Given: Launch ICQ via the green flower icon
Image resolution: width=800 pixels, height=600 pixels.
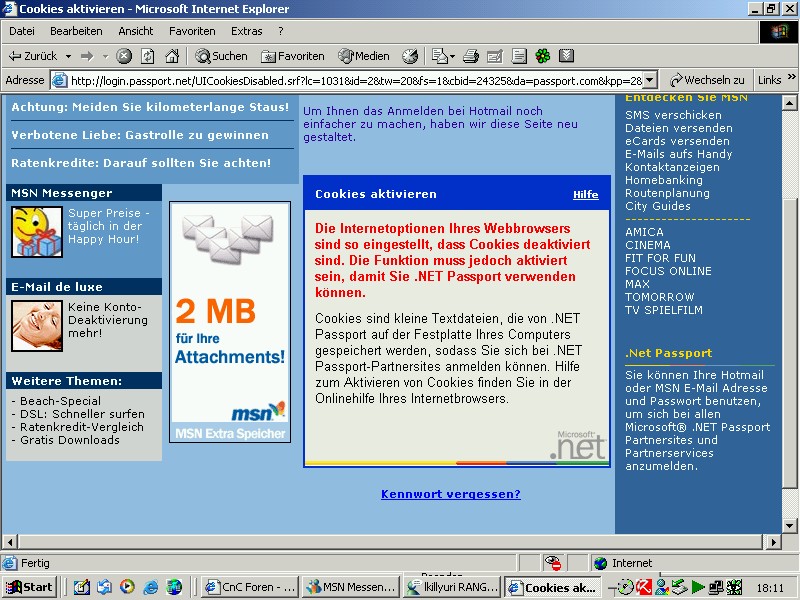Looking at the screenshot, I should [x=543, y=56].
